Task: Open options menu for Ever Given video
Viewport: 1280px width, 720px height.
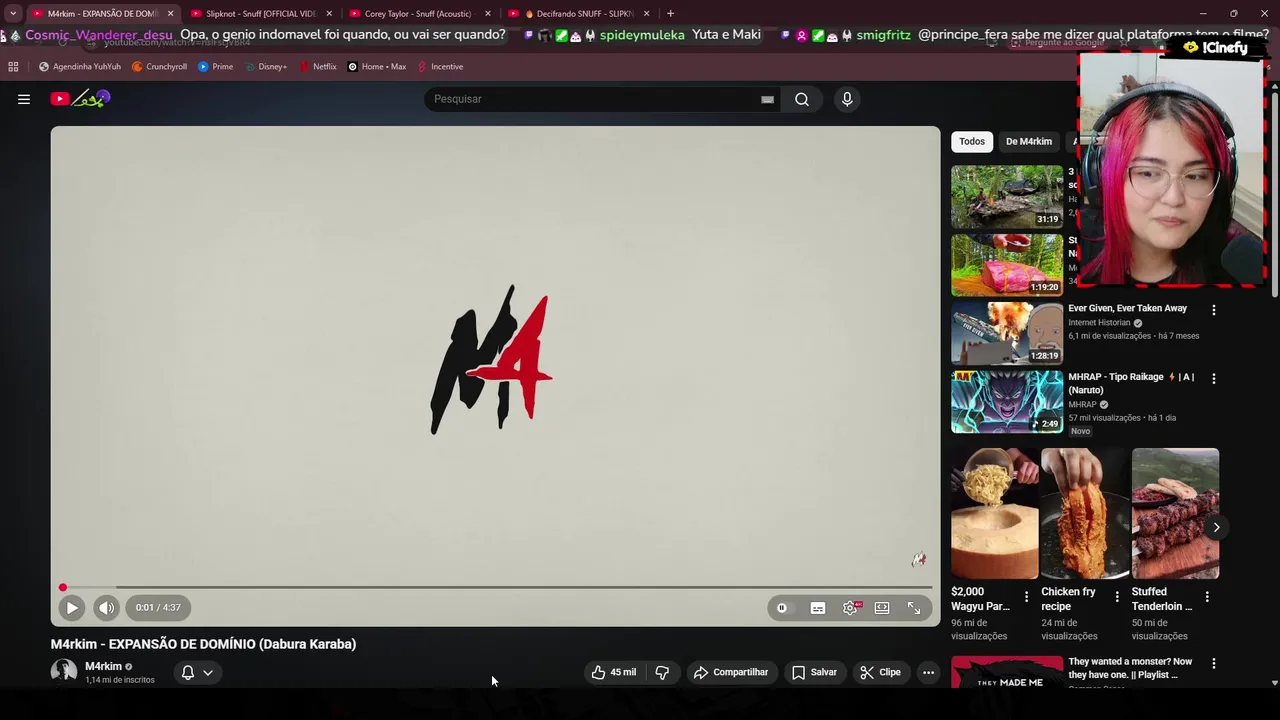Action: tap(1214, 310)
